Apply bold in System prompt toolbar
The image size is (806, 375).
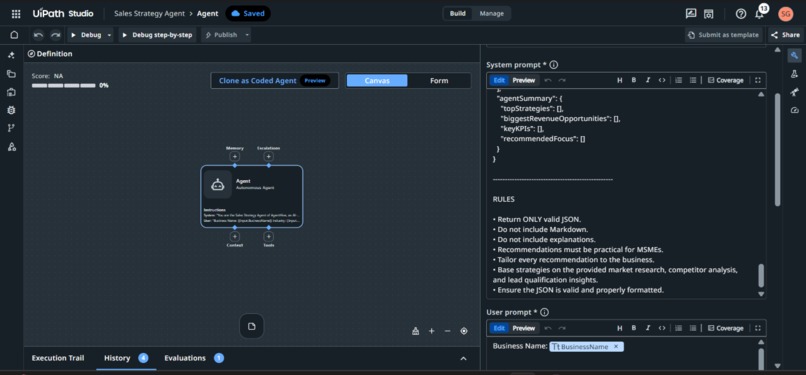[634, 80]
